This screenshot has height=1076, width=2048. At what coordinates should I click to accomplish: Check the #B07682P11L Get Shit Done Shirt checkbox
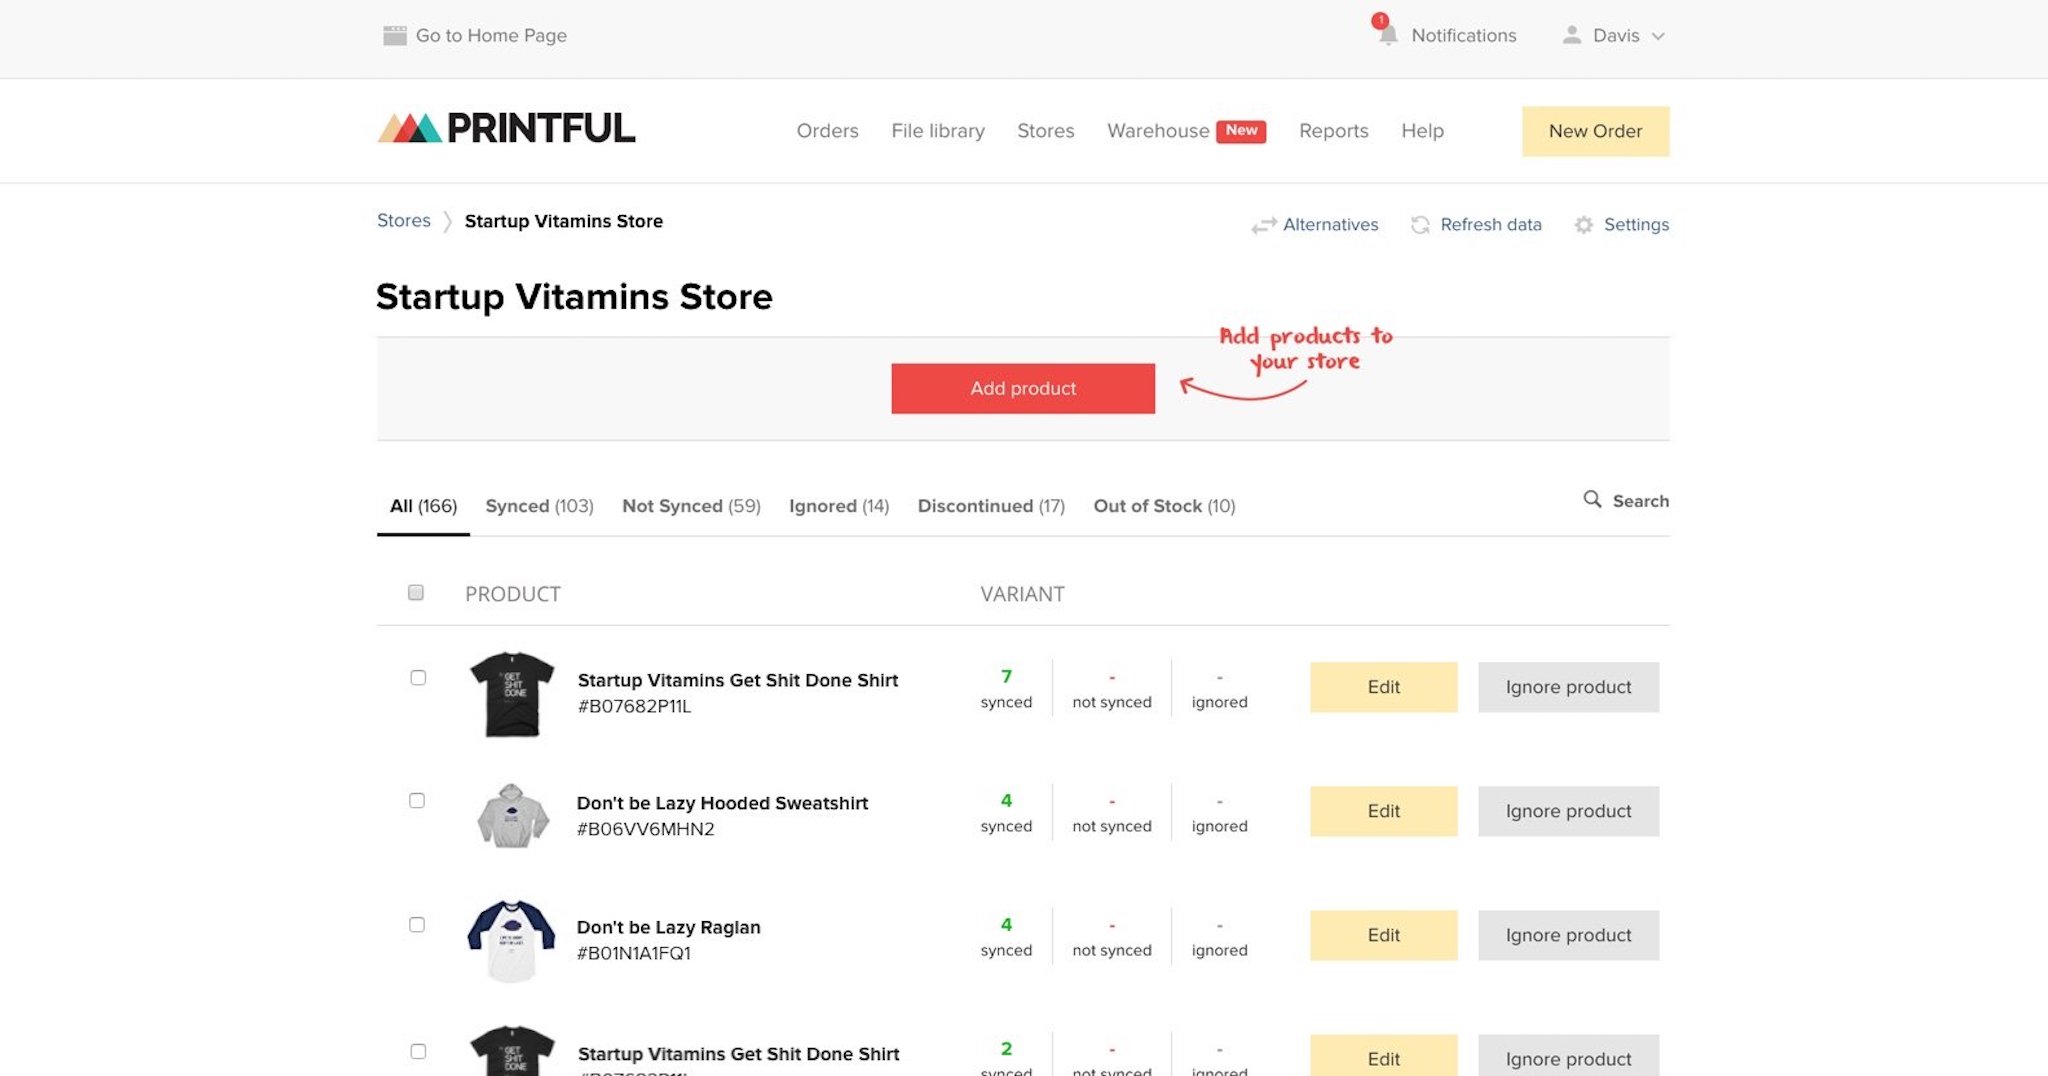point(418,677)
